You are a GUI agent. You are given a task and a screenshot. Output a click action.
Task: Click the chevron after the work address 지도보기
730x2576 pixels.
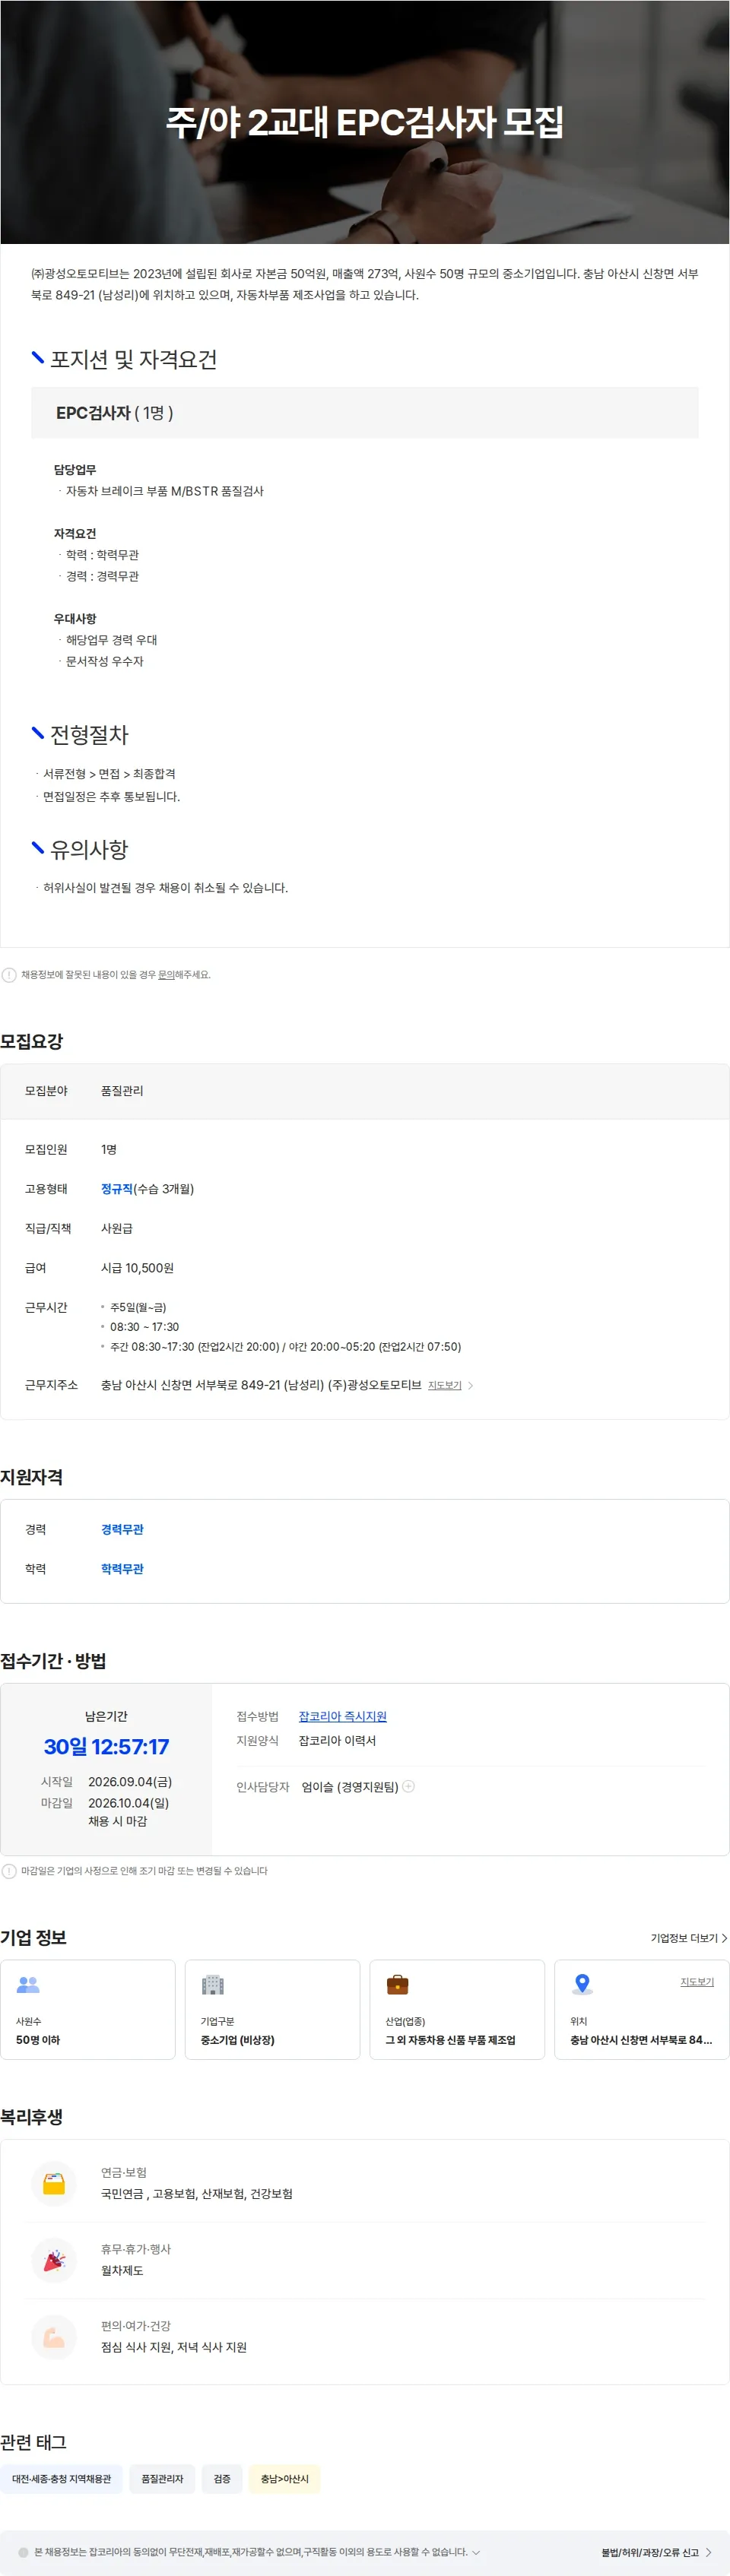[x=471, y=1385]
